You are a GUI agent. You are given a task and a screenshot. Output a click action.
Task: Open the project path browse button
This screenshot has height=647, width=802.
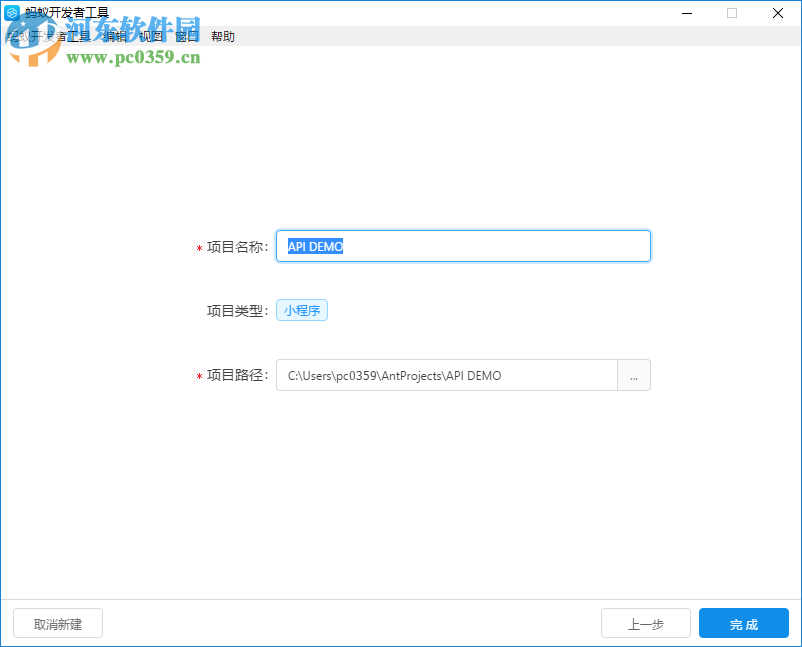[x=634, y=375]
